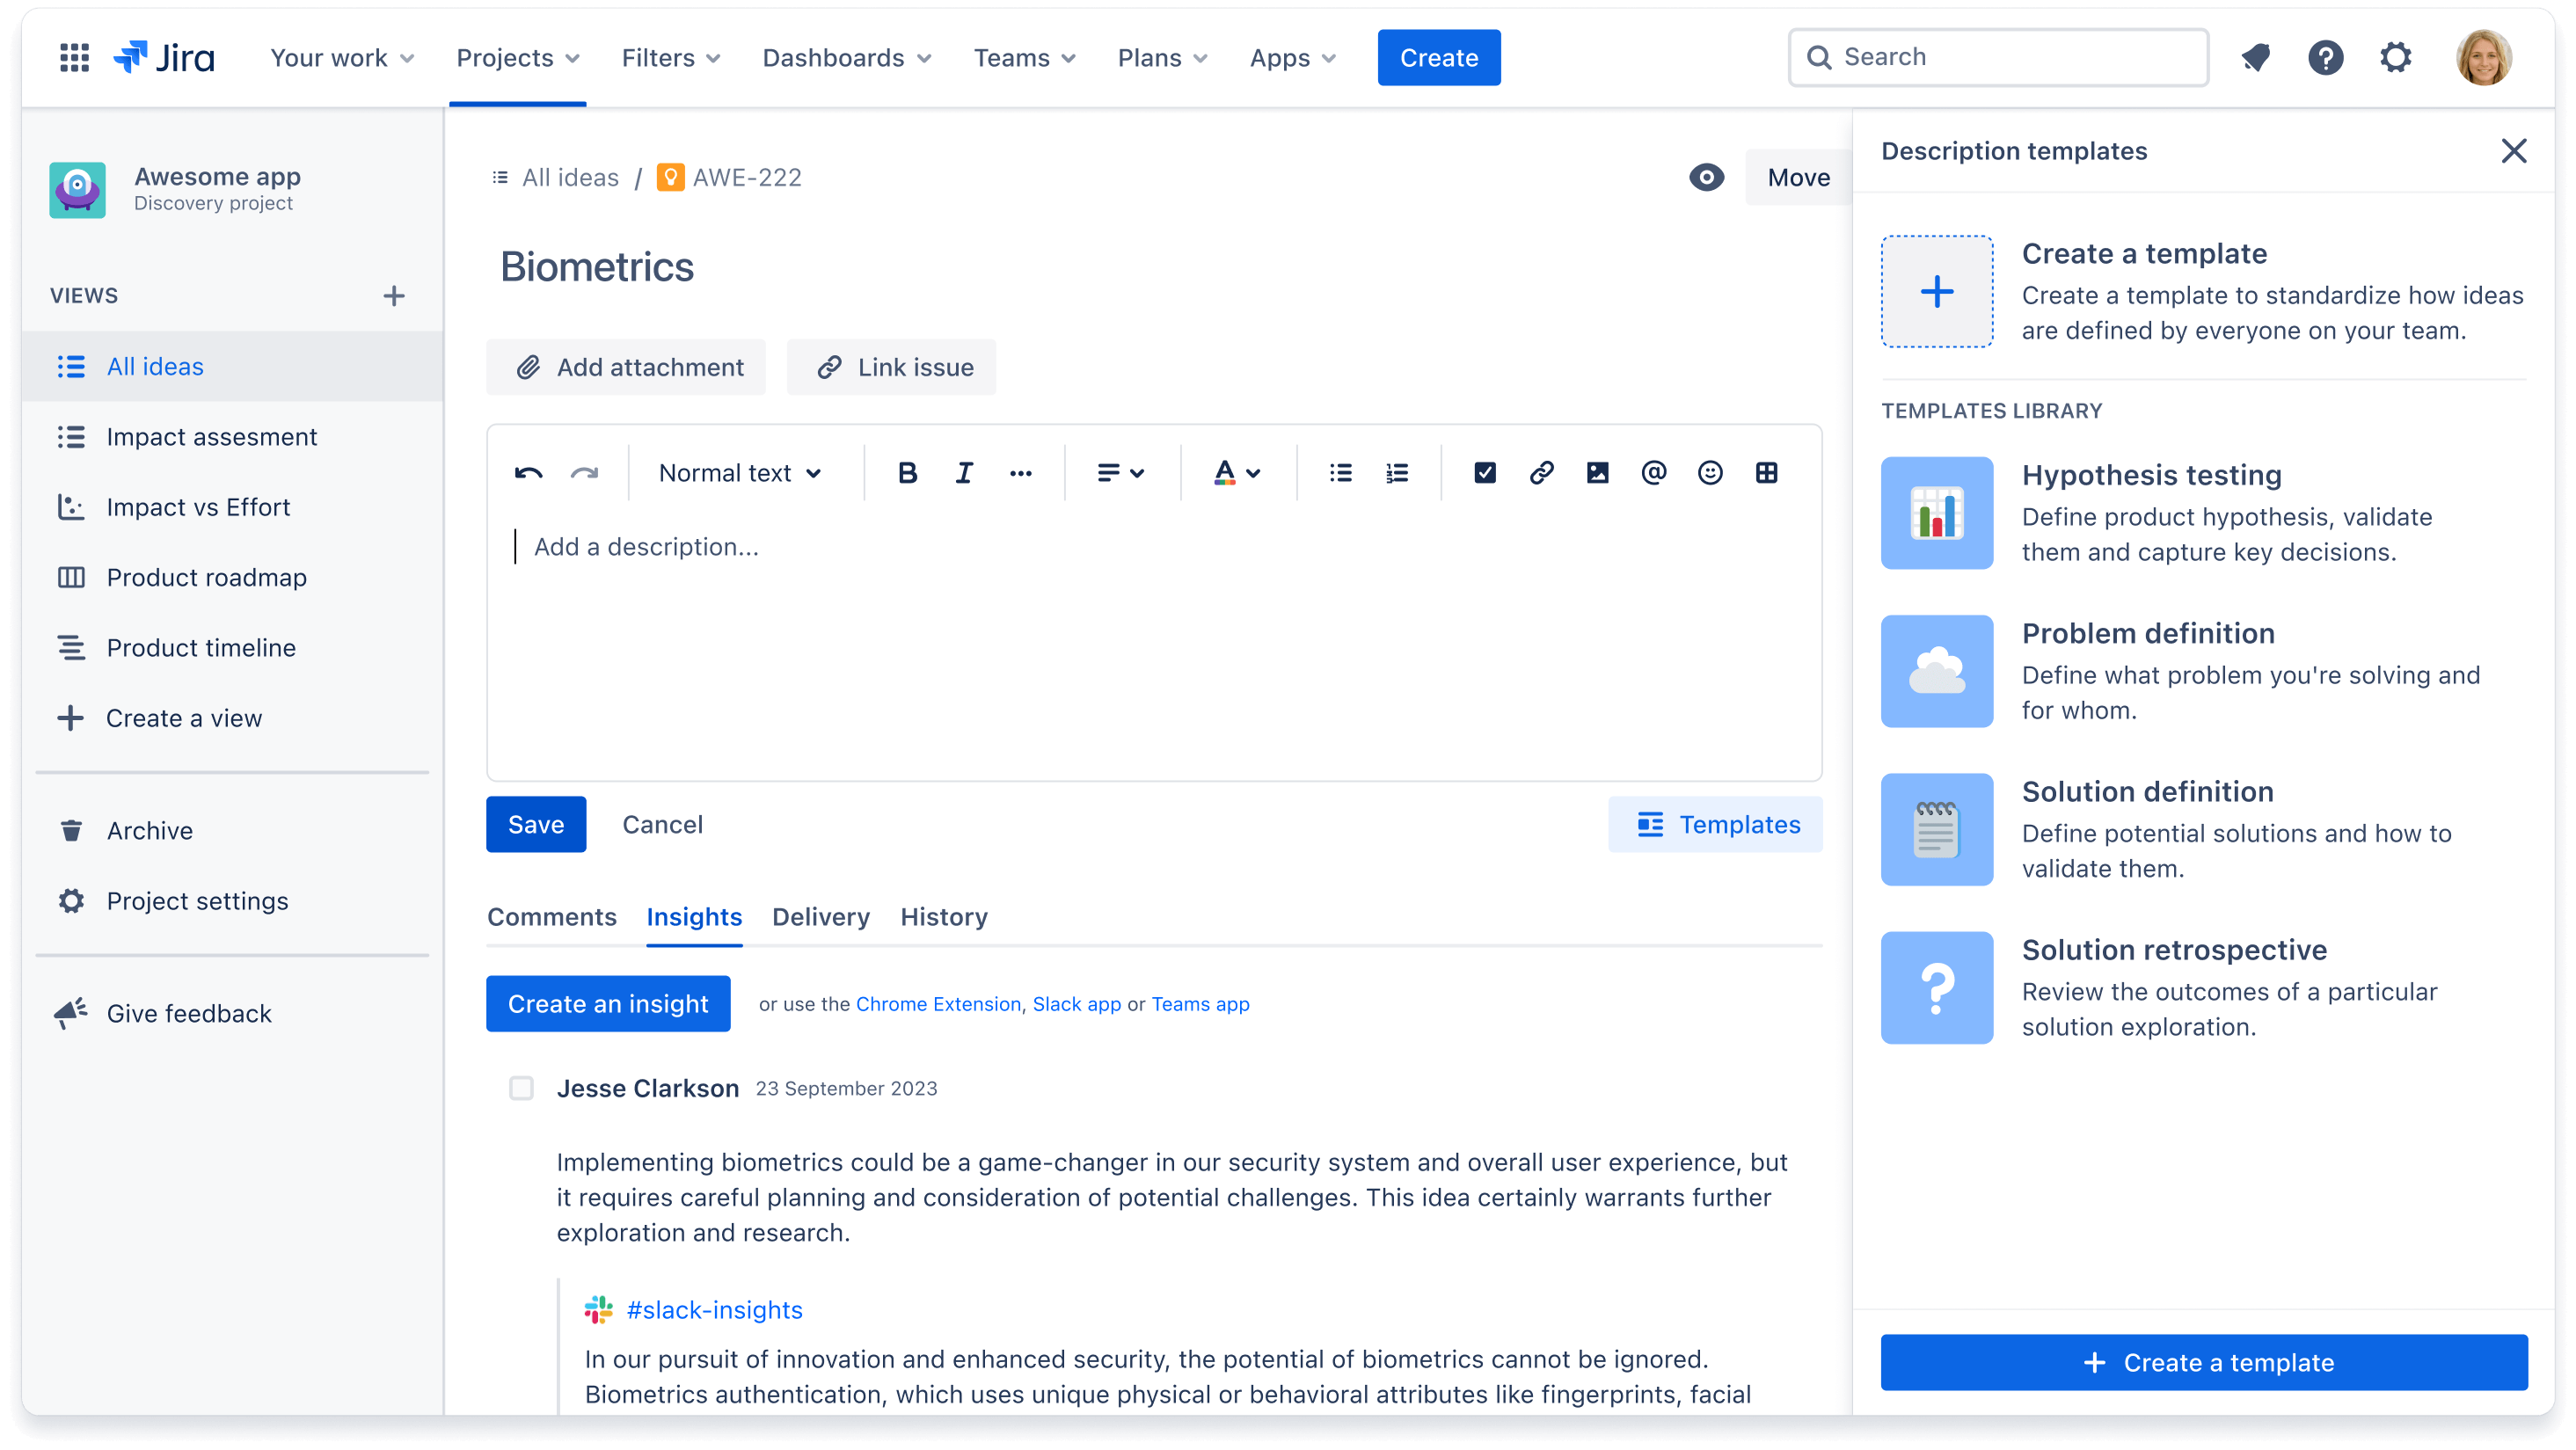Click the hyperlink insert icon
The image size is (2576, 1450).
pyautogui.click(x=1543, y=472)
